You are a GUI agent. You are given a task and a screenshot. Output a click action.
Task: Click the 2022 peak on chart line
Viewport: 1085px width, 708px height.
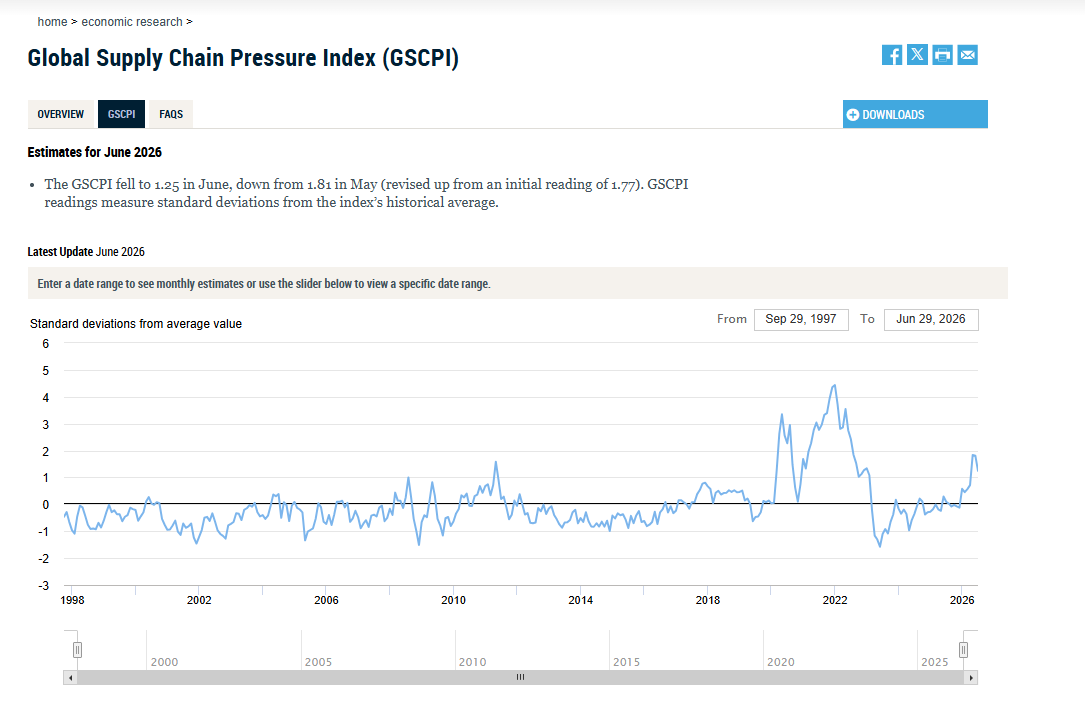835,385
